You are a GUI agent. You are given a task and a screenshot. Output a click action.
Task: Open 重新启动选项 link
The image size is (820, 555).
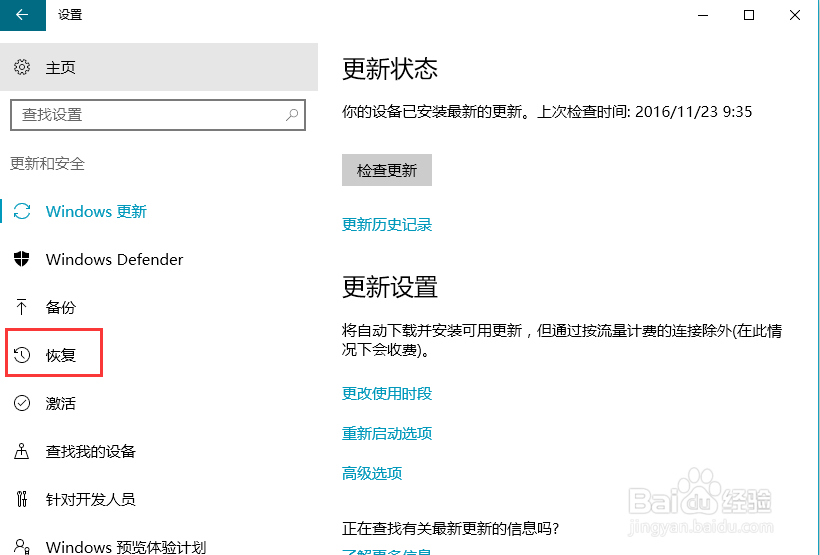(387, 433)
